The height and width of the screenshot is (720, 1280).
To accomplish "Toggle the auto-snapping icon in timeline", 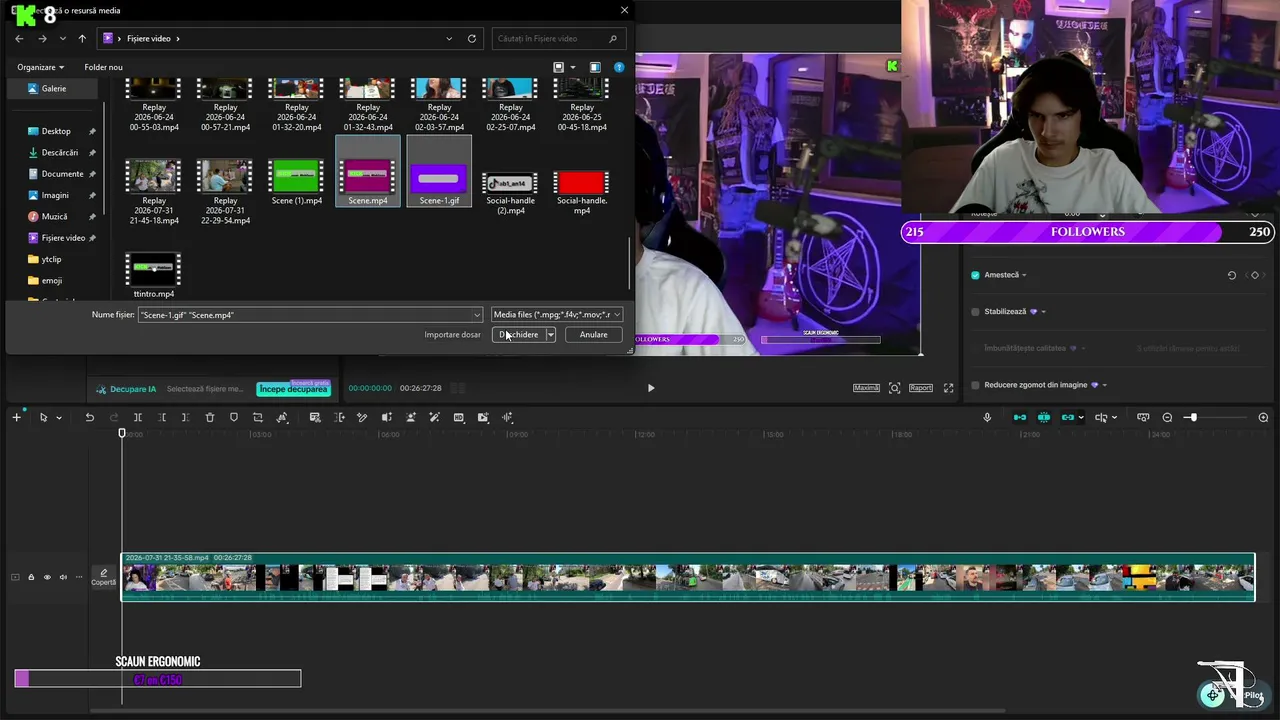I will click(1044, 417).
